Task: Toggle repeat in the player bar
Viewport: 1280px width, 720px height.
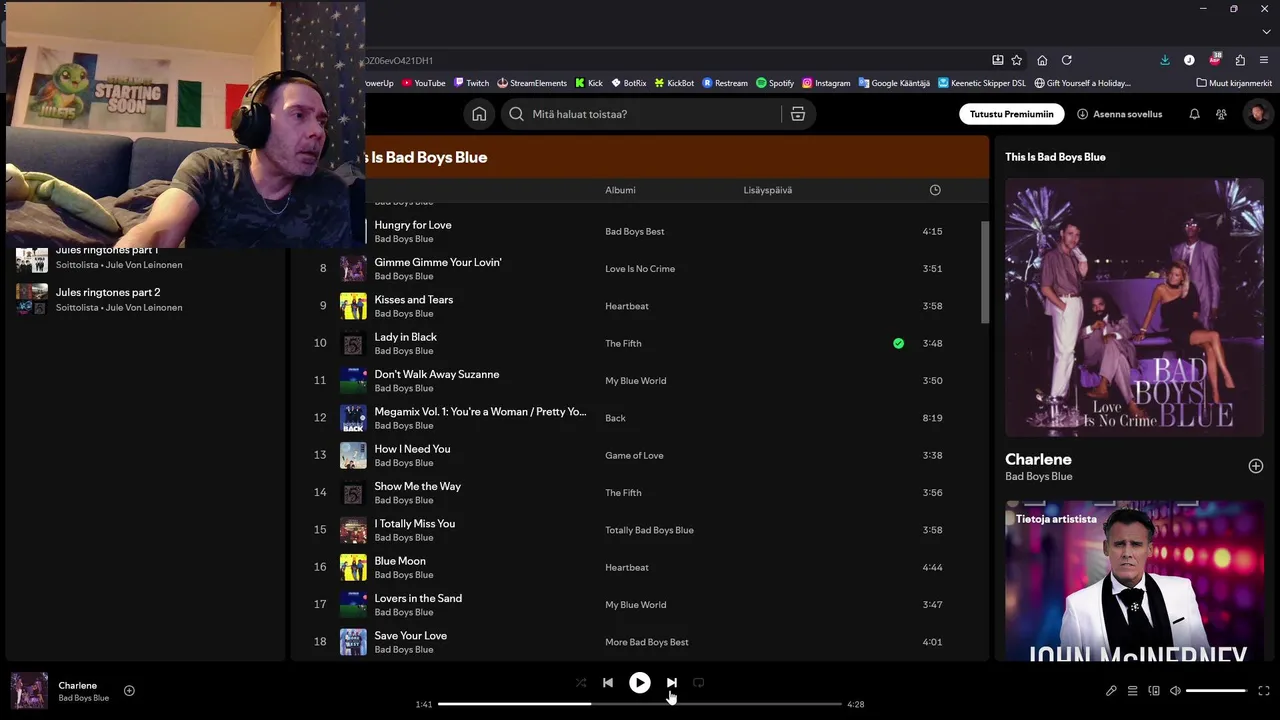Action: (699, 683)
